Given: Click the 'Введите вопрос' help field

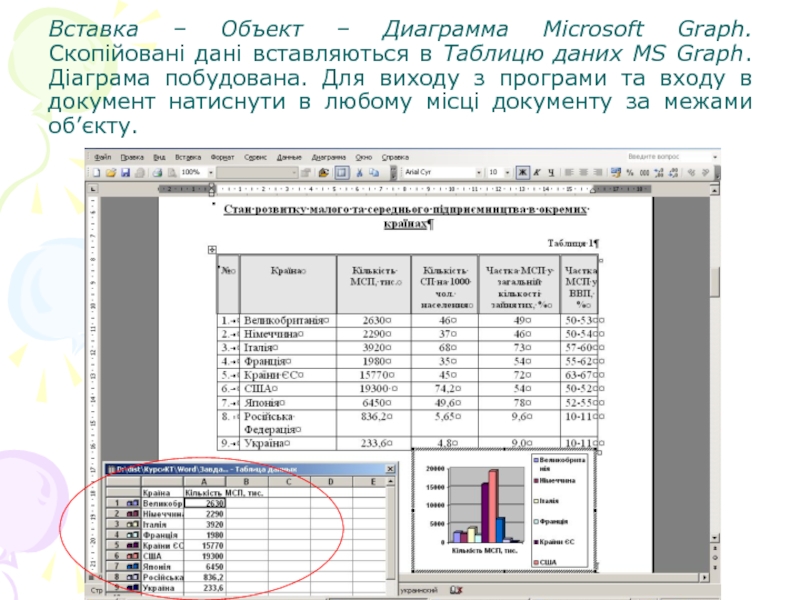Looking at the screenshot, I should tap(668, 157).
